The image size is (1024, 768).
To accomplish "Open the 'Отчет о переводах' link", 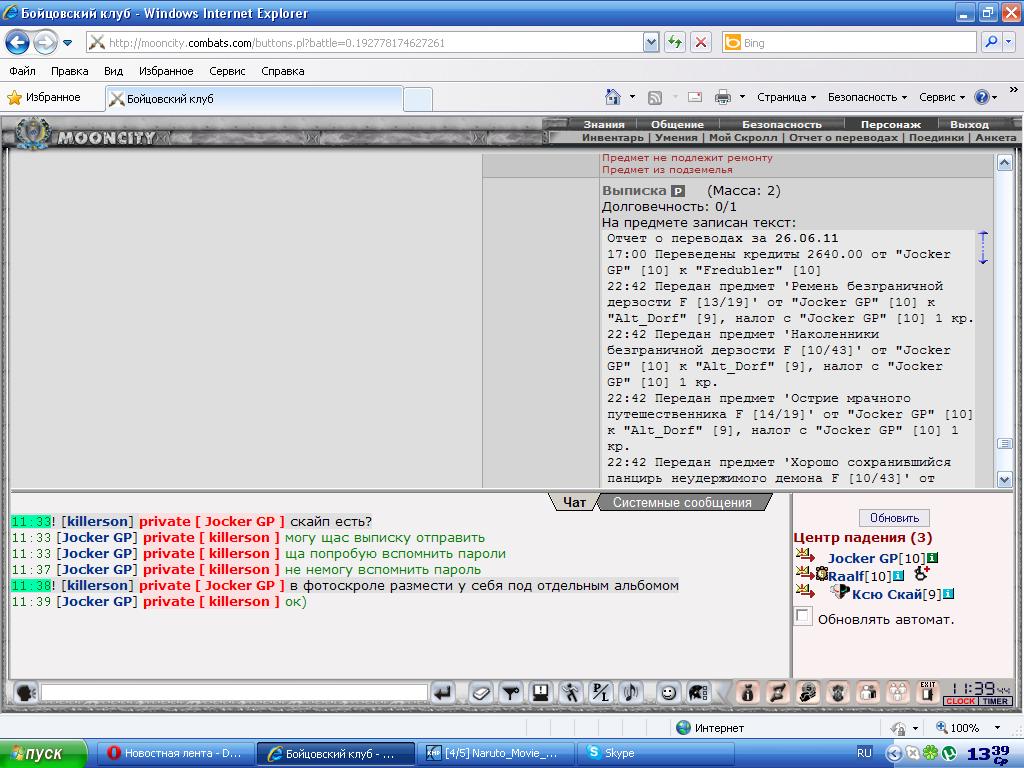I will pos(843,137).
